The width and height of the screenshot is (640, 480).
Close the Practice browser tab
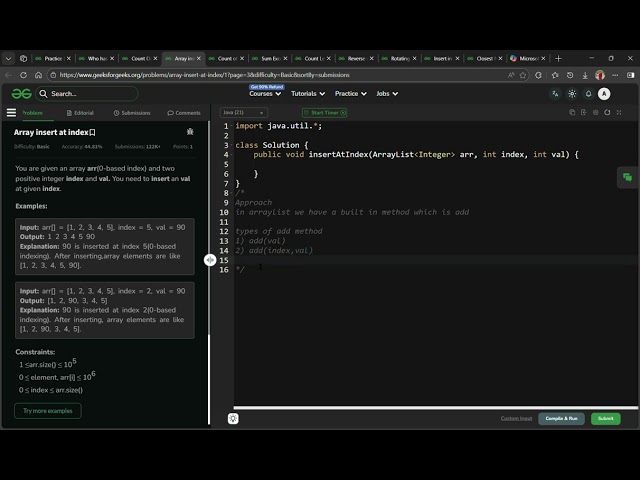(69, 58)
